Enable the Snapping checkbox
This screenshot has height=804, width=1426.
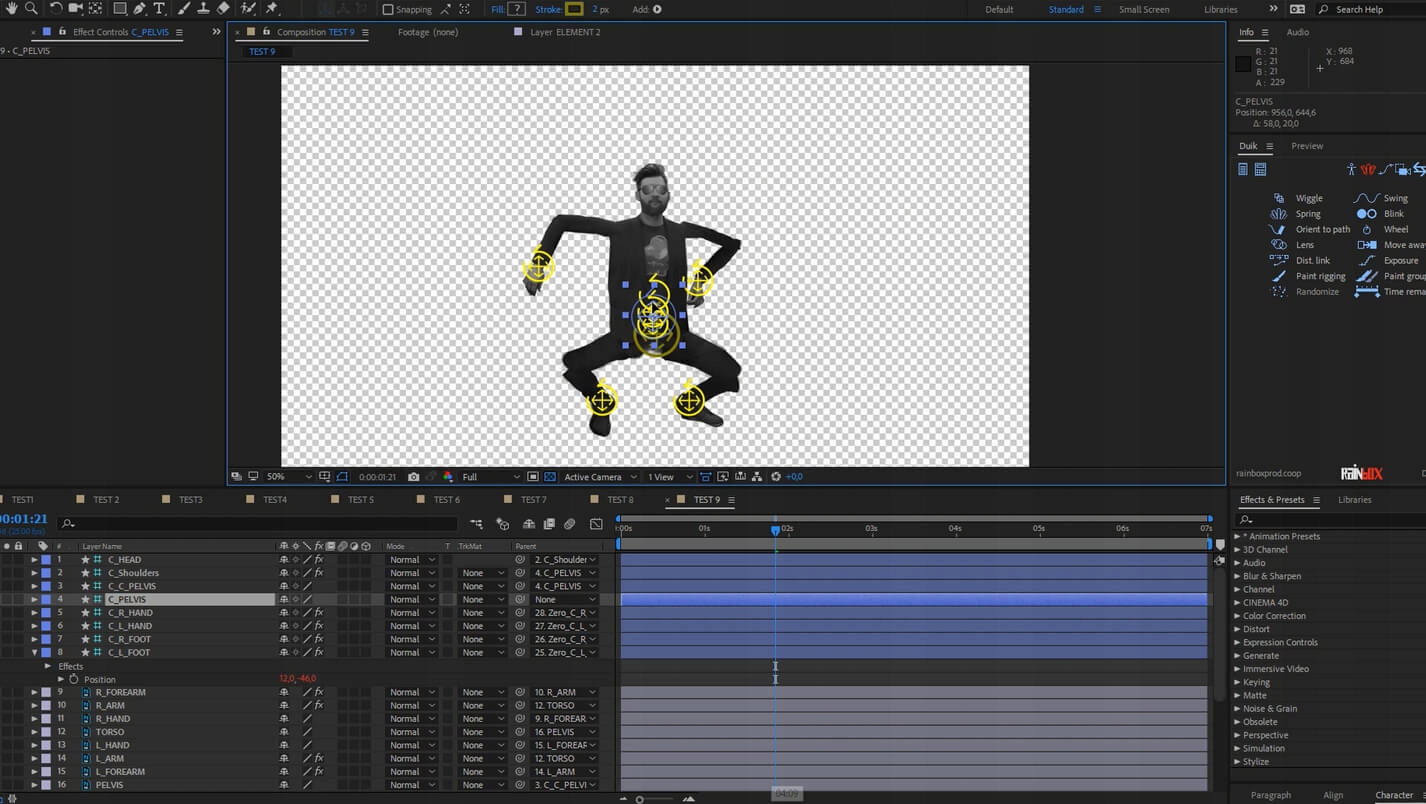388,9
